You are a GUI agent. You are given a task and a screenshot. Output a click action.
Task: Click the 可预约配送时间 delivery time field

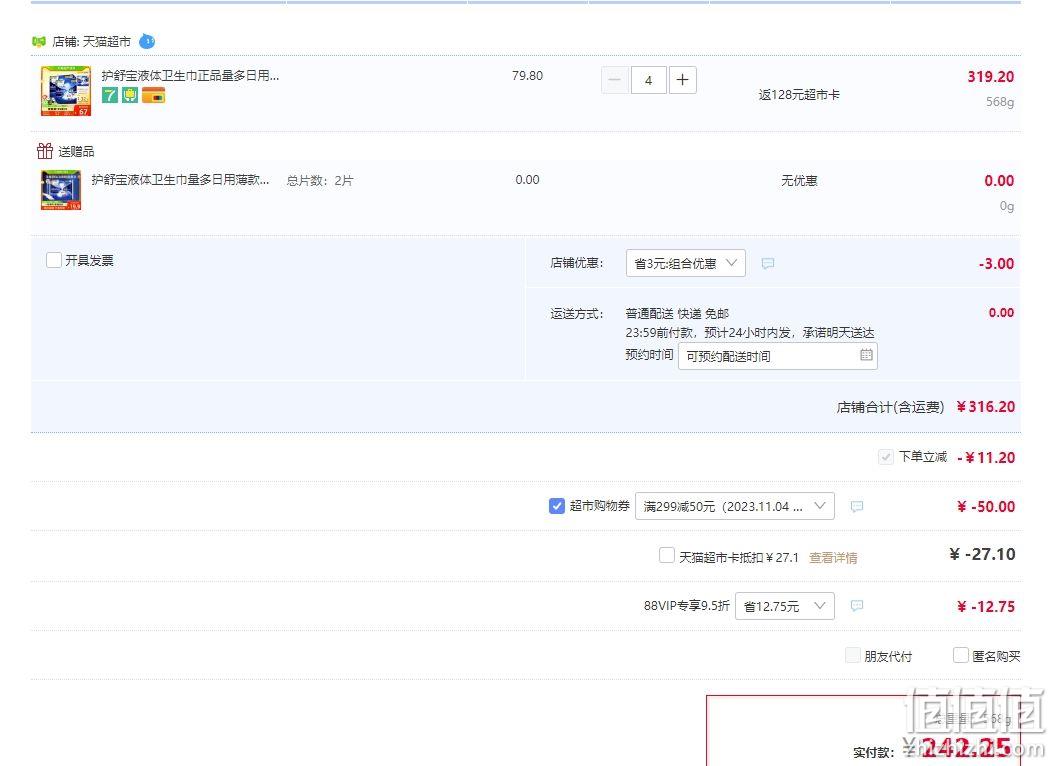778,356
